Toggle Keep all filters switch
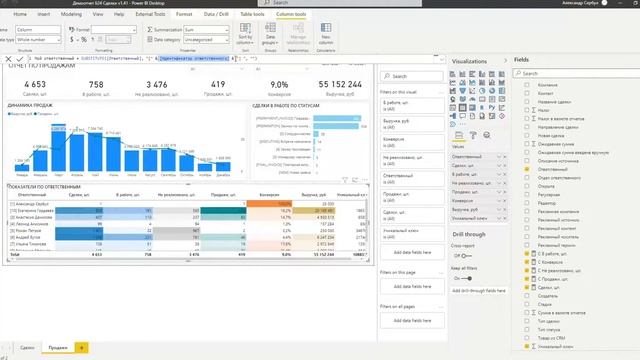640x360 pixels. coord(467,278)
